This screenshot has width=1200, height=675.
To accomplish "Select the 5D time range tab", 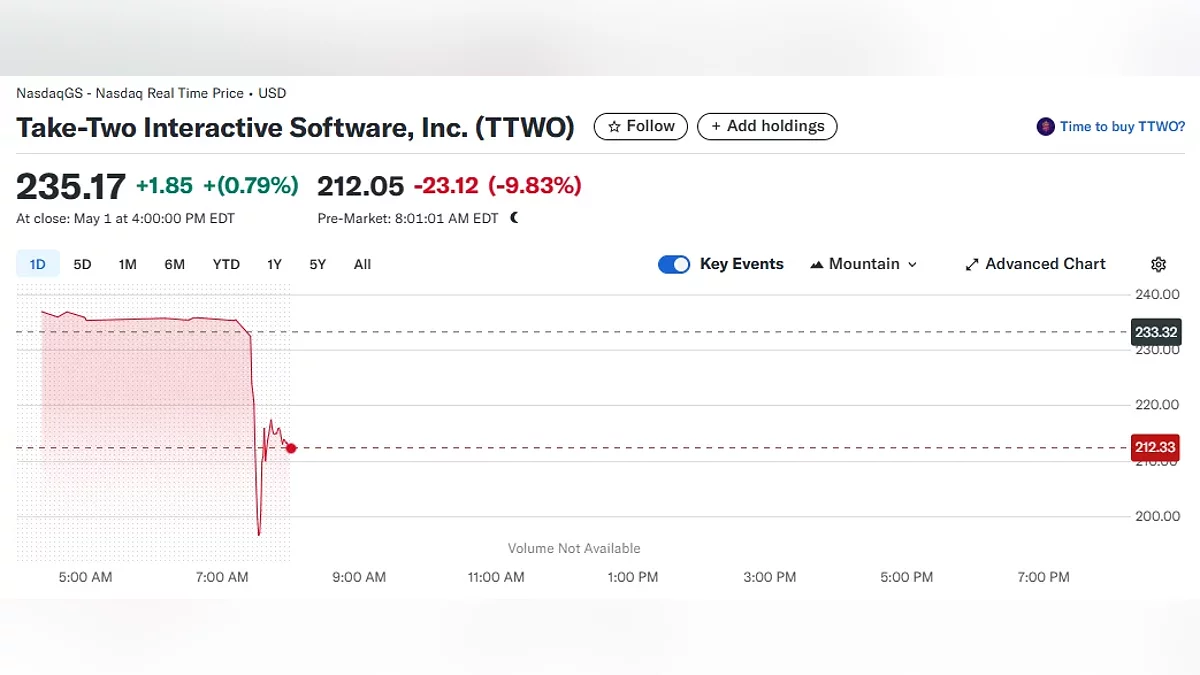I will point(82,265).
